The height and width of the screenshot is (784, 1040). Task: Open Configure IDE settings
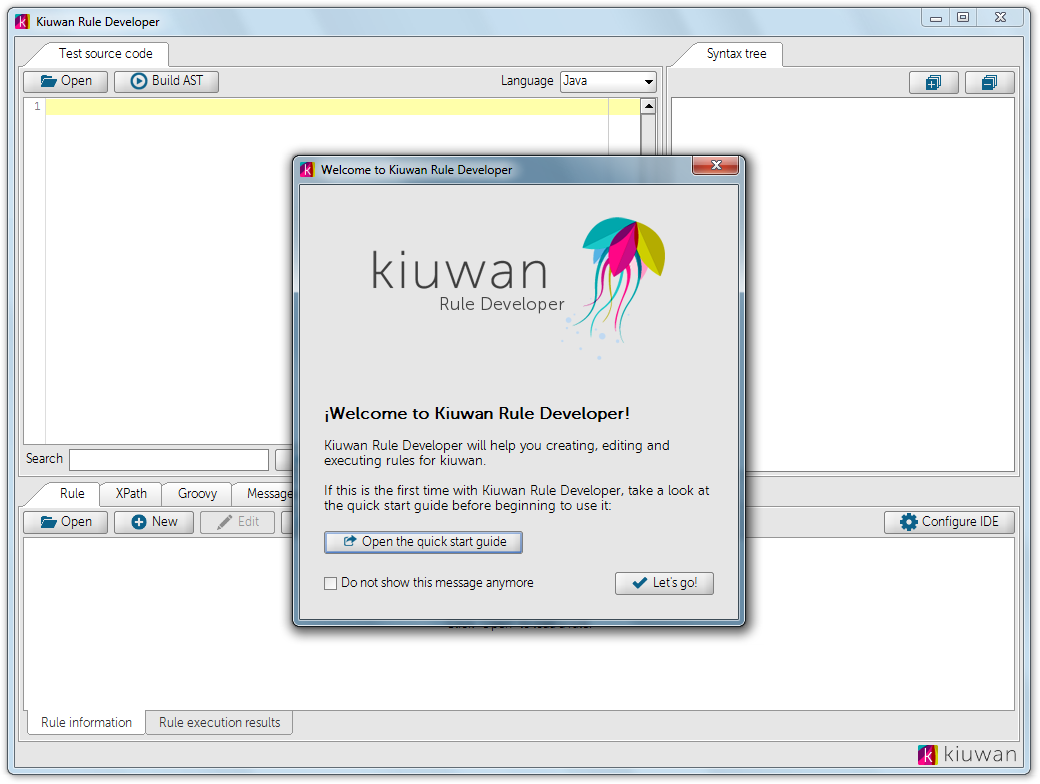click(x=949, y=522)
